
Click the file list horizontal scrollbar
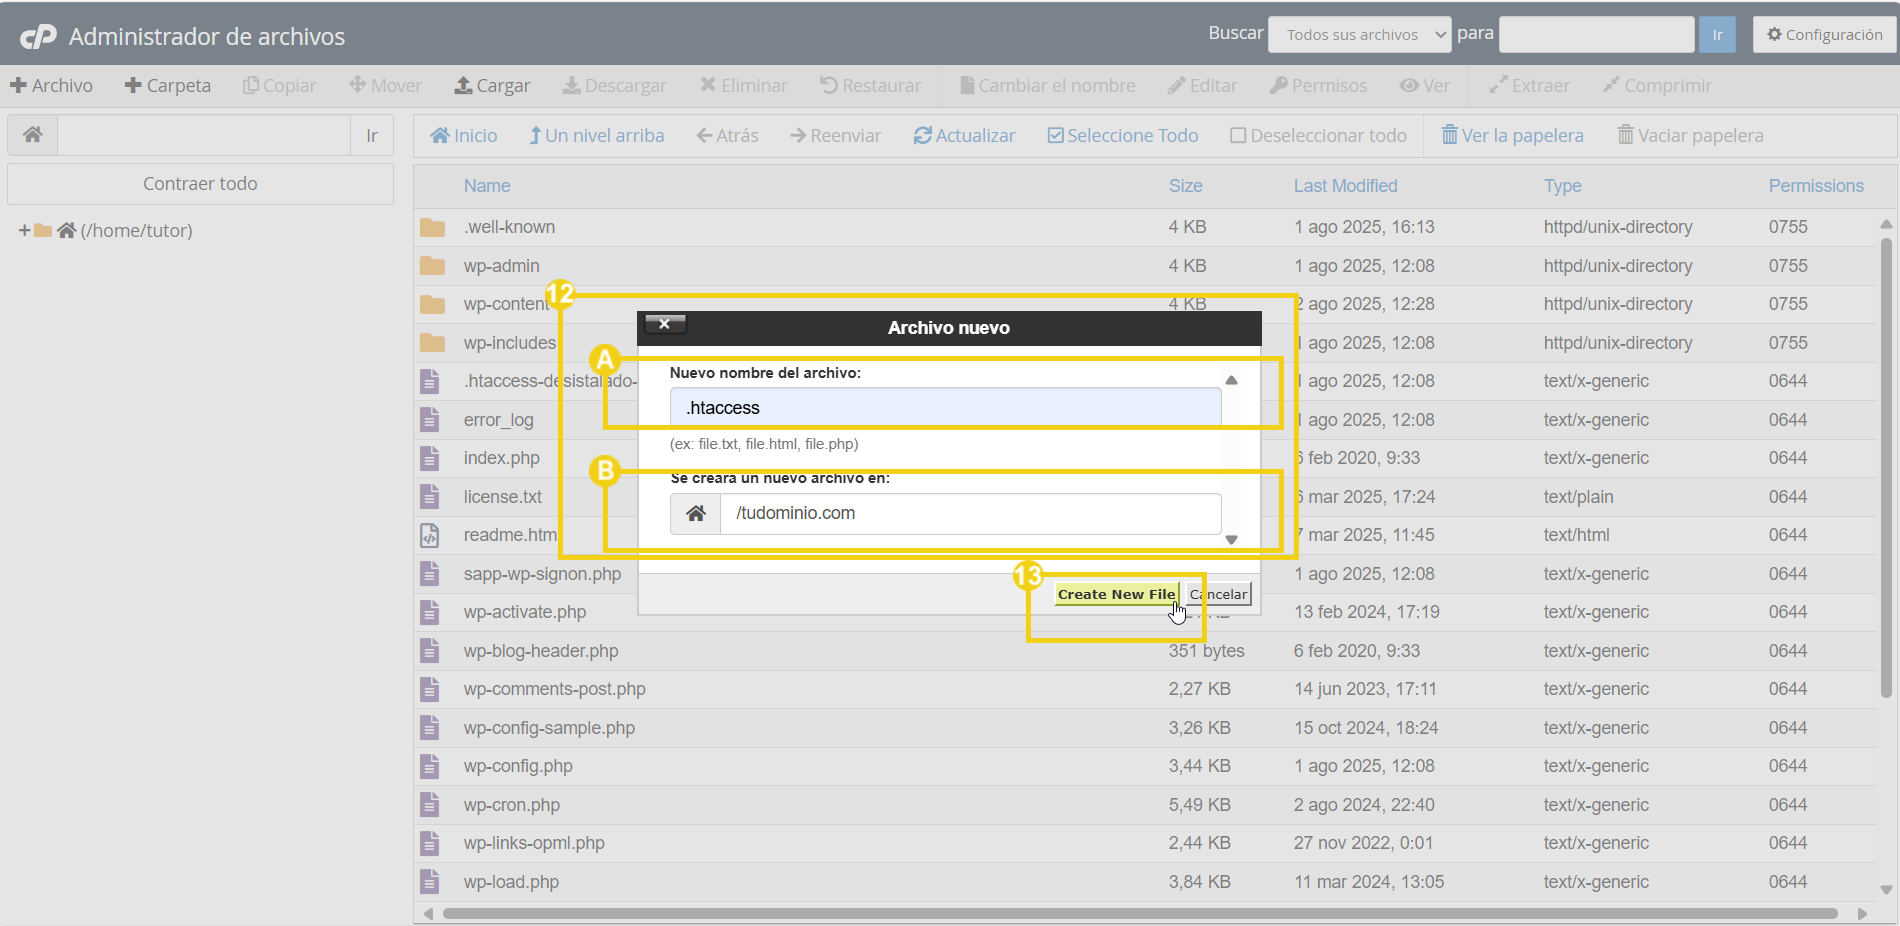tap(1140, 913)
